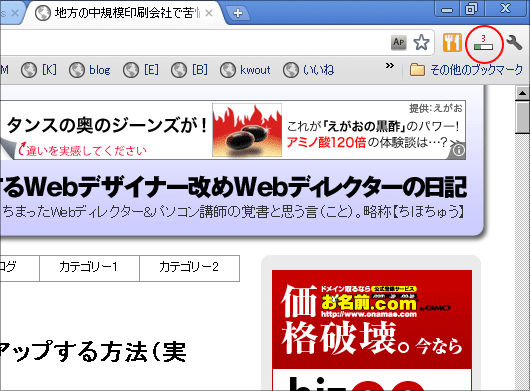Click the scrollbar up arrow

point(523,93)
